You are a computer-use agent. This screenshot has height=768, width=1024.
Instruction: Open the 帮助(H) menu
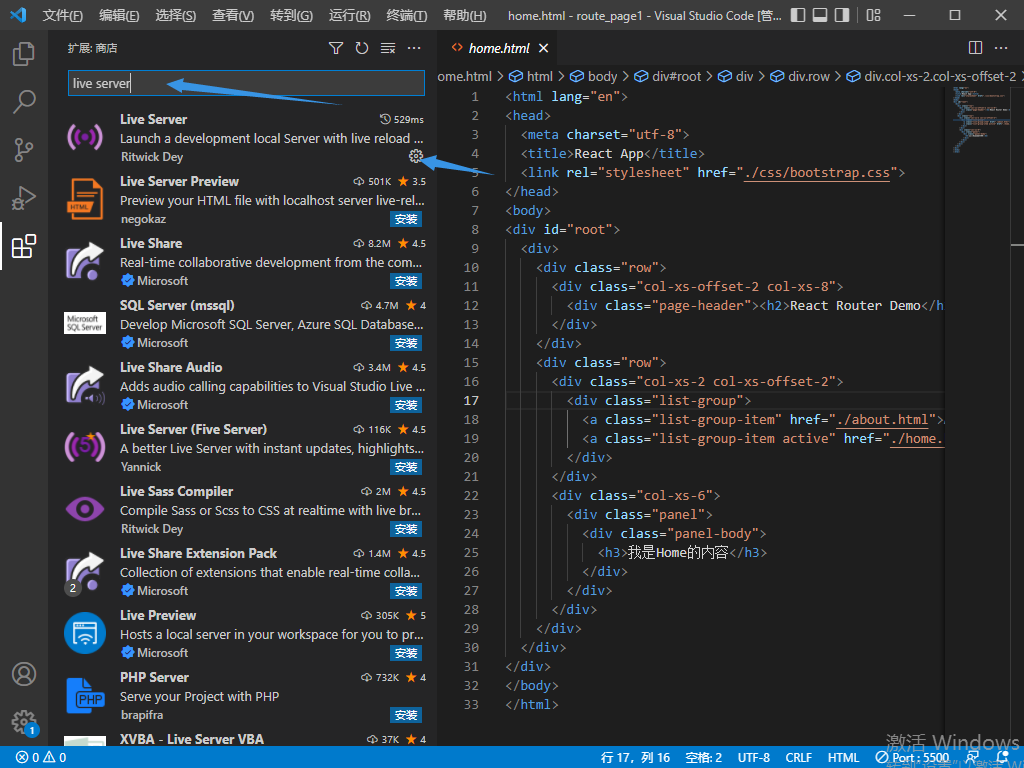coord(464,15)
